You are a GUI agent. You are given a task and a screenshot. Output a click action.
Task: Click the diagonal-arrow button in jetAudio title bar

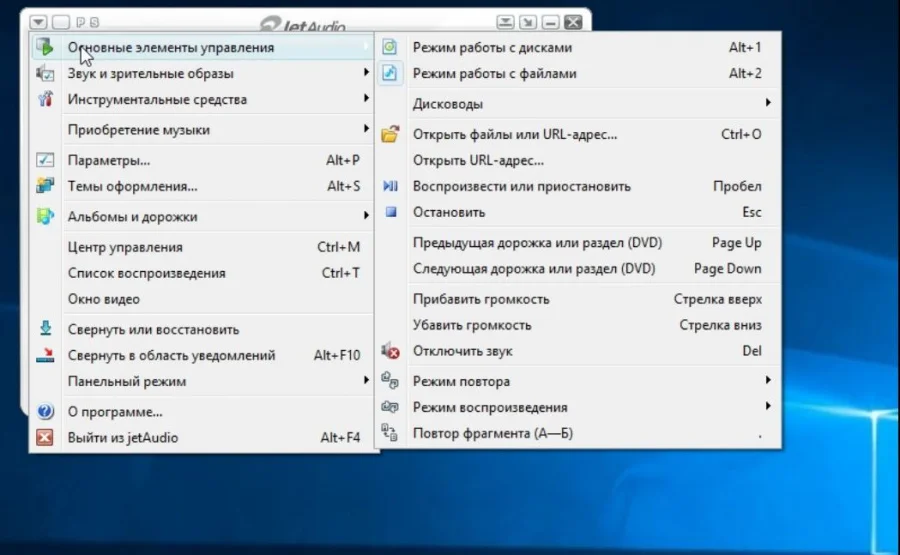pyautogui.click(x=527, y=22)
